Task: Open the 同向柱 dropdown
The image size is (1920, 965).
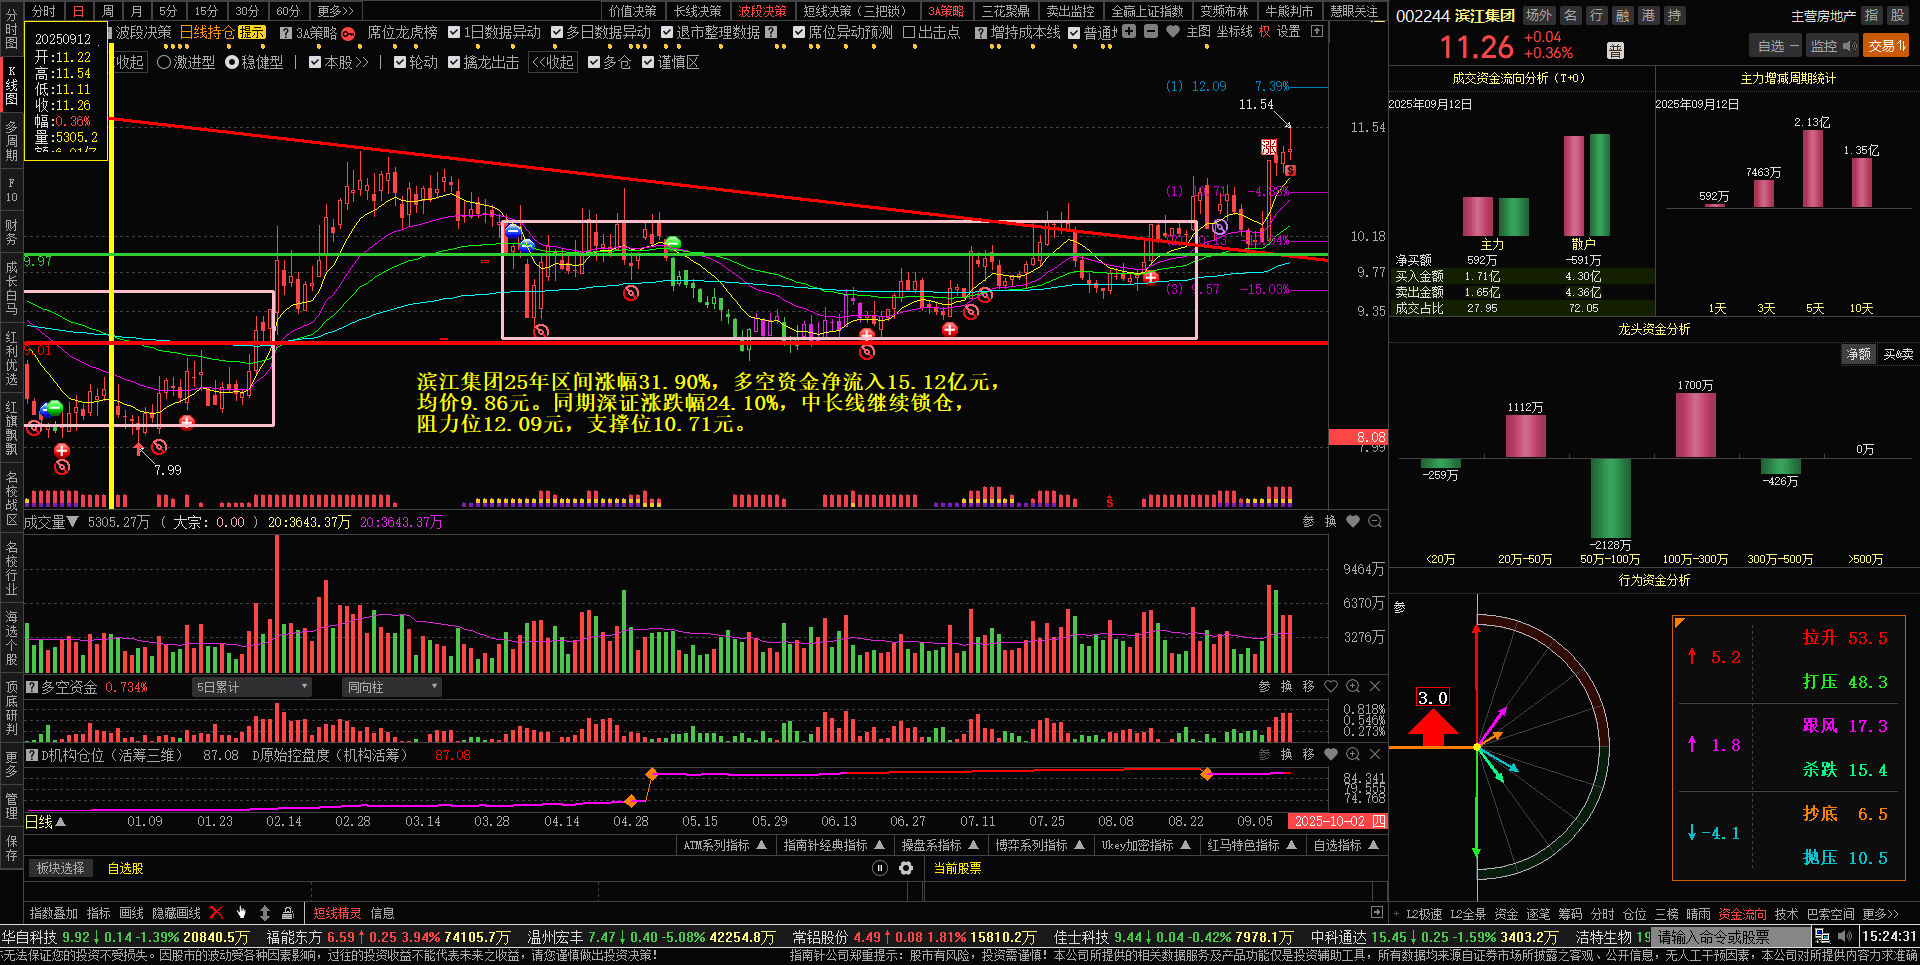Action: point(392,687)
